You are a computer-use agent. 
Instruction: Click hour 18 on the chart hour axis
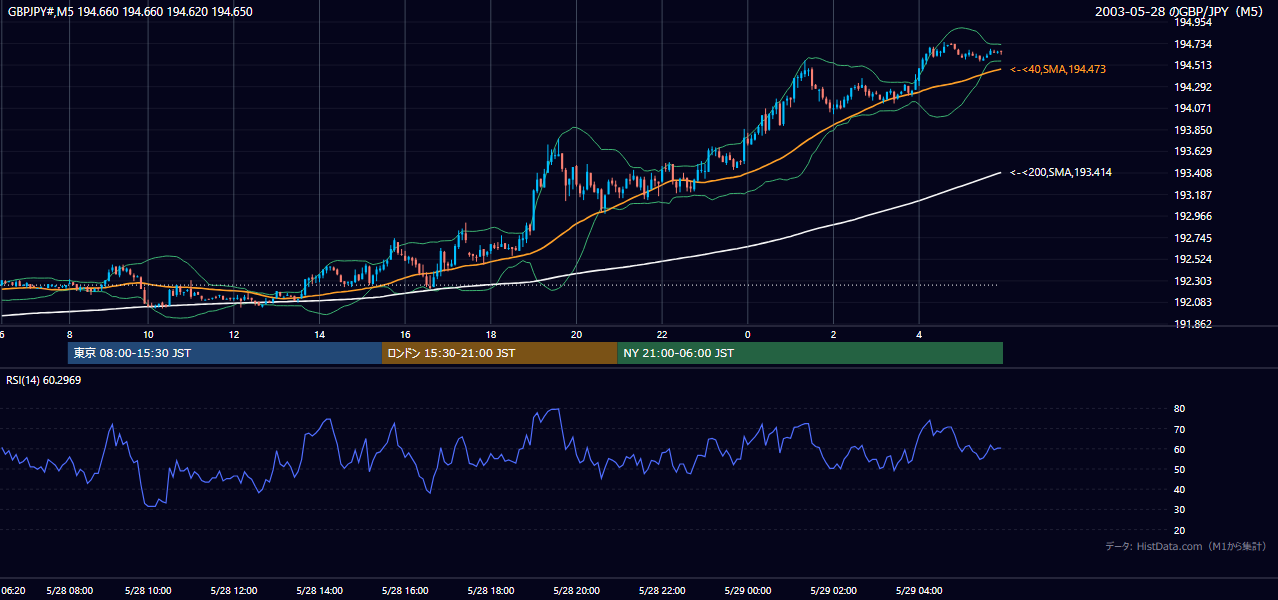[491, 334]
